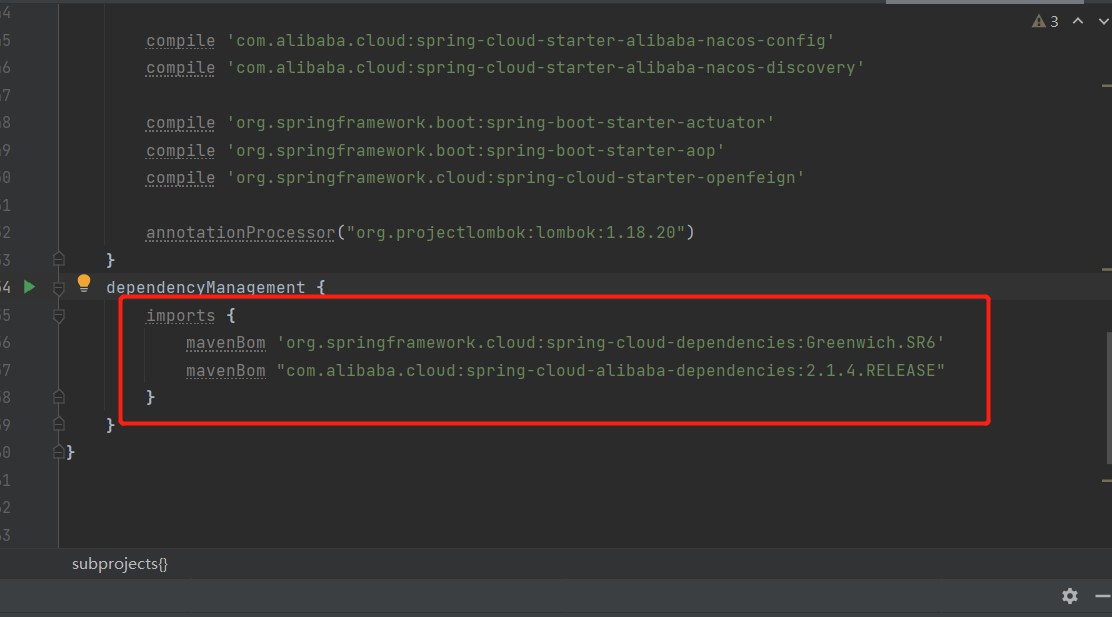Image resolution: width=1112 pixels, height=617 pixels.
Task: Click the annotationProcessor lombok declaration
Action: coord(240,231)
